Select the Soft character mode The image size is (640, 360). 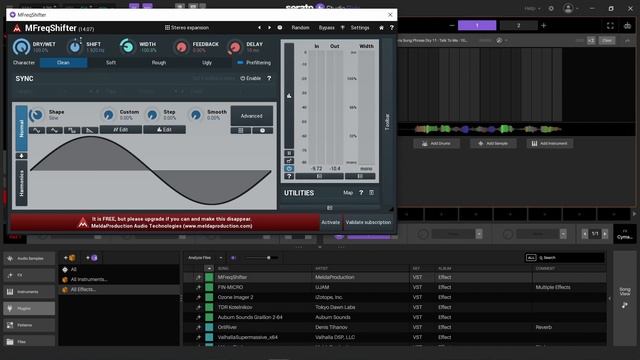pos(111,62)
